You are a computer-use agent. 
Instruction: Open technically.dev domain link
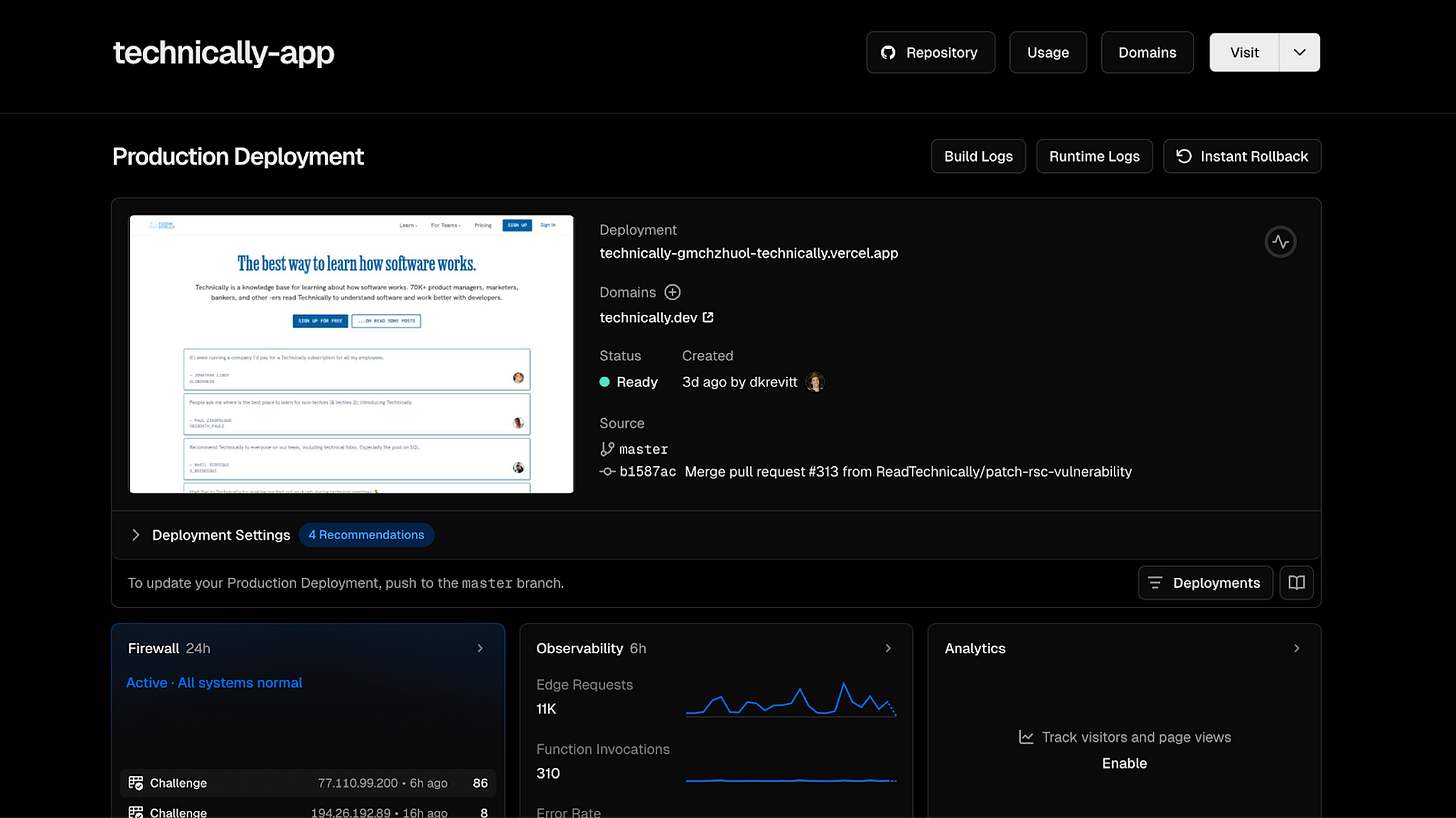click(649, 318)
